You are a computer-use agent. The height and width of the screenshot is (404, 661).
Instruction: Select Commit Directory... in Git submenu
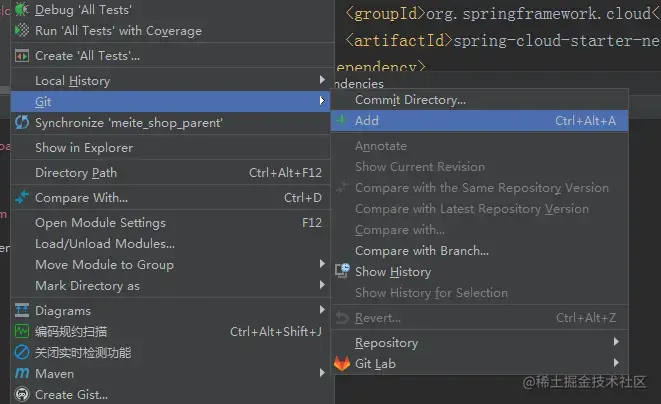click(480, 100)
